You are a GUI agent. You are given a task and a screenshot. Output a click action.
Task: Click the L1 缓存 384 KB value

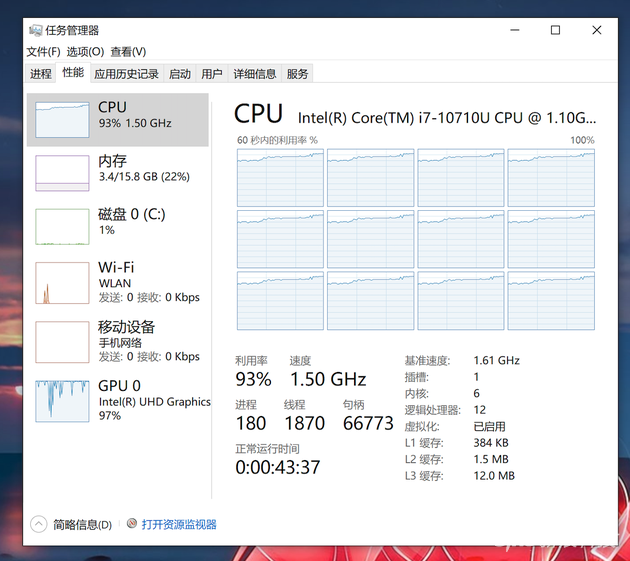tap(491, 443)
